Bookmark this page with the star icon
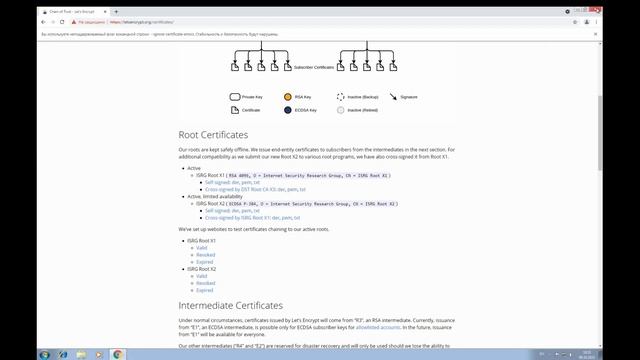 click(575, 22)
